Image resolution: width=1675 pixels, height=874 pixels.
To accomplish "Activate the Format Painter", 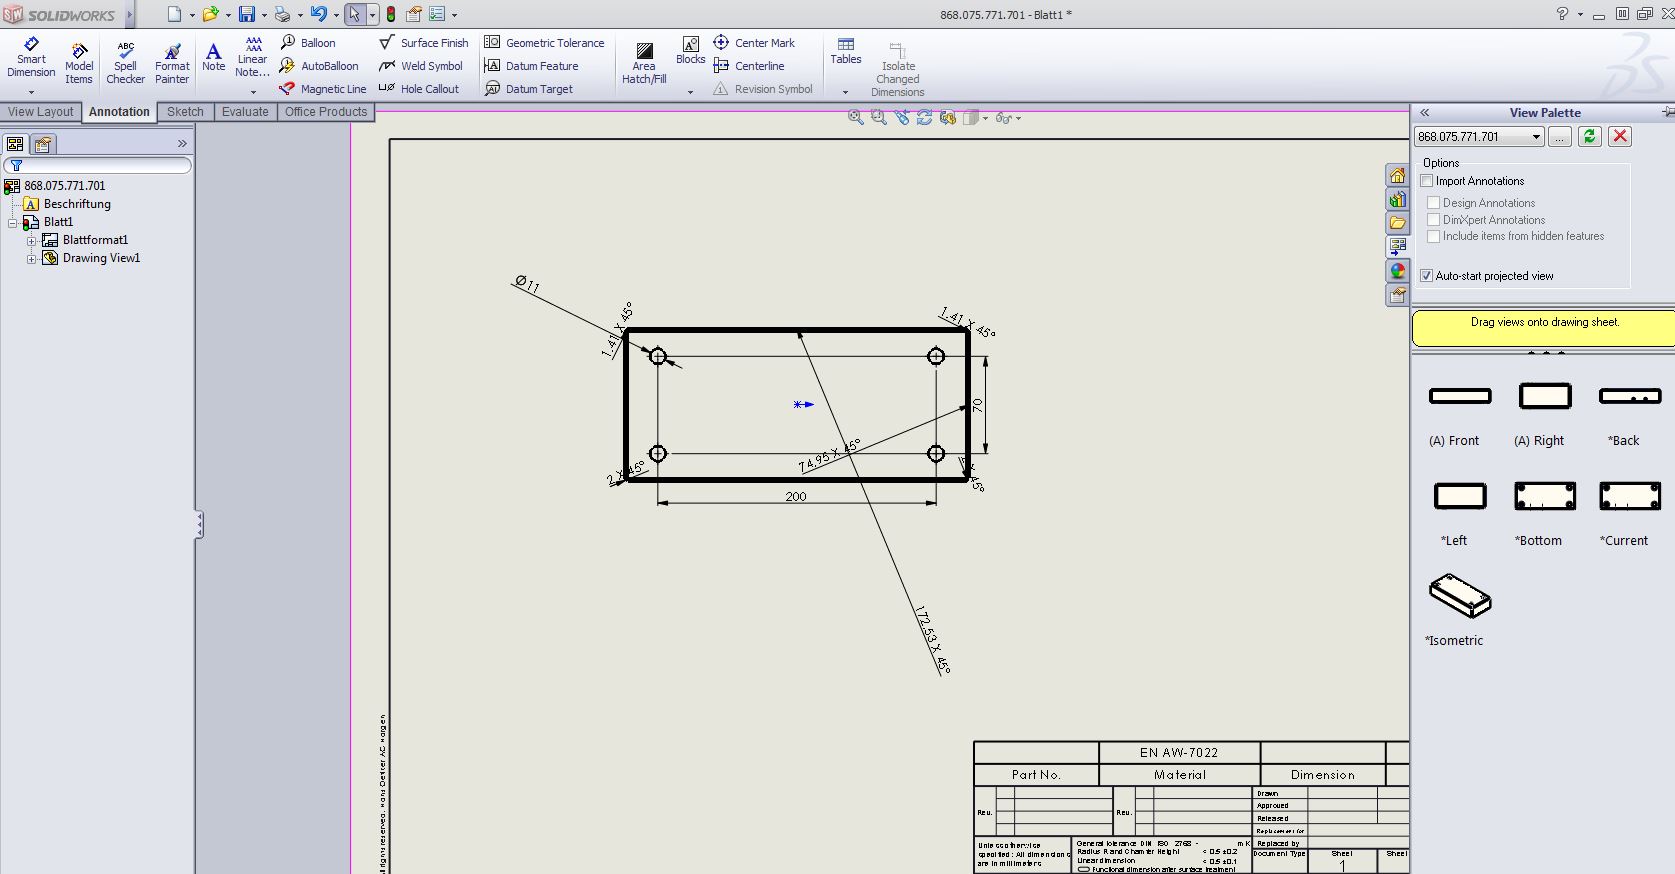I will coord(172,64).
